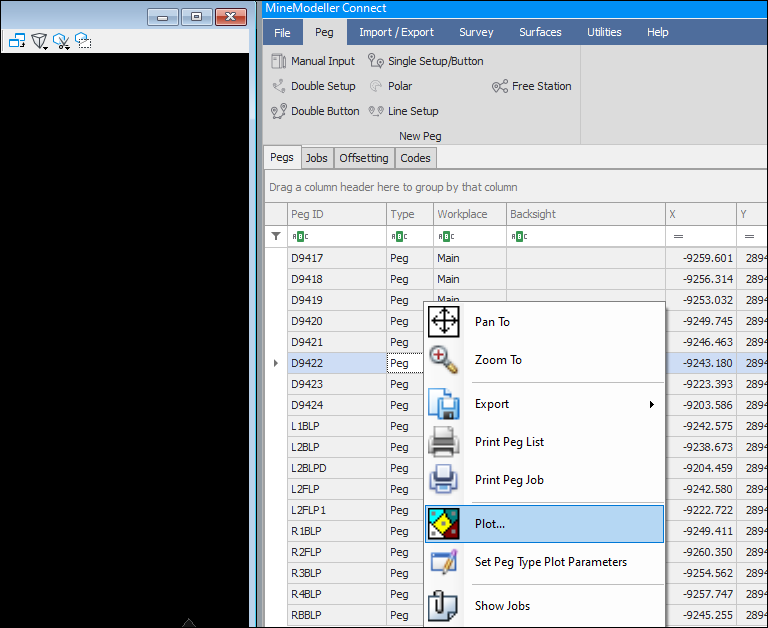Open the Survey ribbon tab
The image size is (768, 628).
(x=476, y=32)
